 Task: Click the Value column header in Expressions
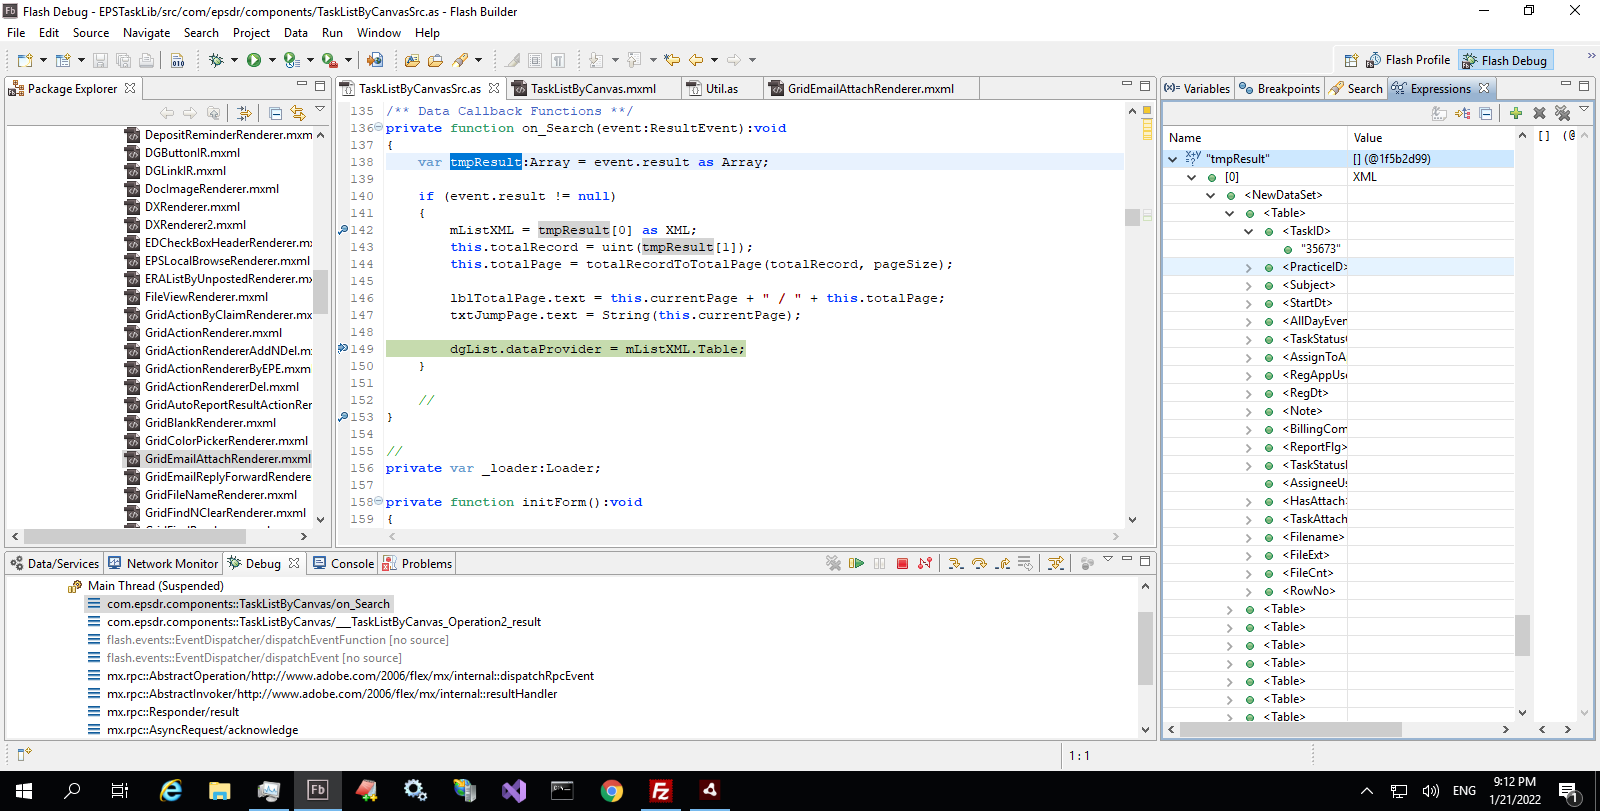pos(1430,138)
